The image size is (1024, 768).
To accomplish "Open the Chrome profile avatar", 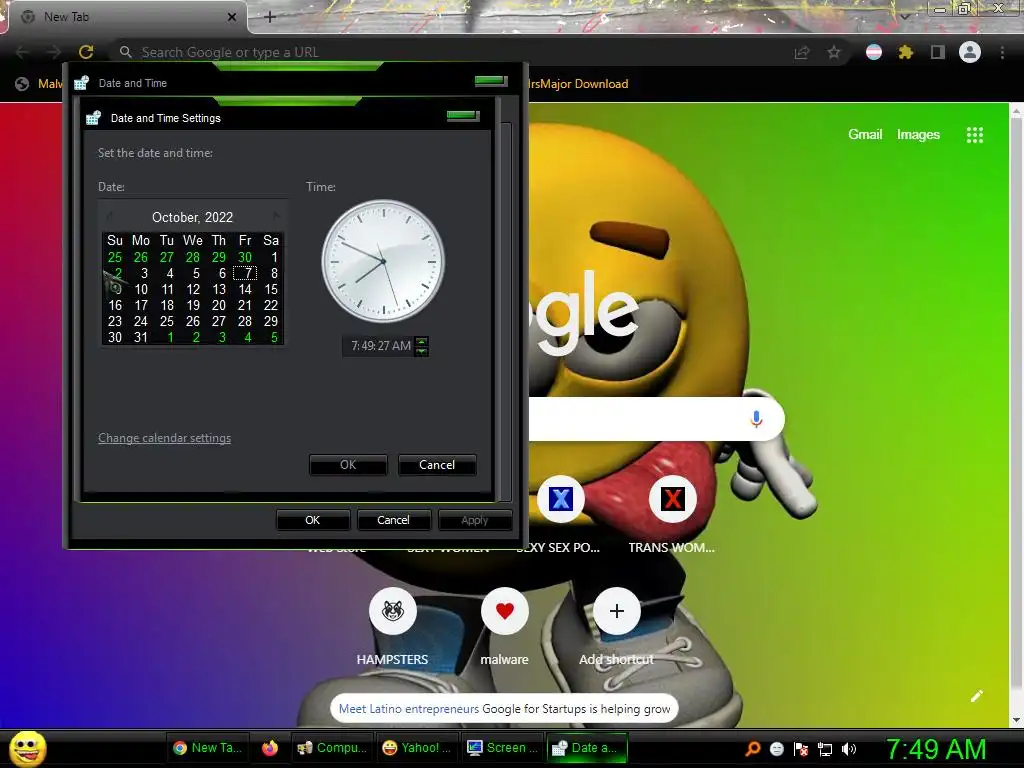I will pyautogui.click(x=970, y=52).
